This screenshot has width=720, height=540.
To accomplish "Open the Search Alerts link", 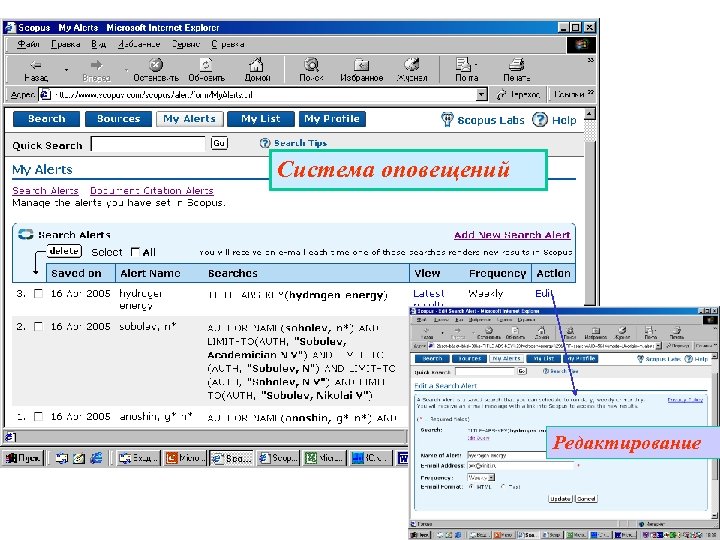I will point(45,191).
